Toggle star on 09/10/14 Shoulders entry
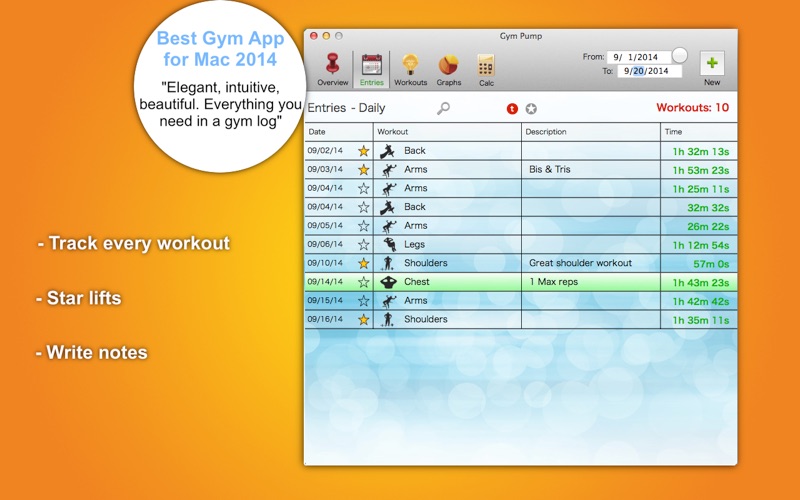The height and width of the screenshot is (500, 800). [363, 263]
